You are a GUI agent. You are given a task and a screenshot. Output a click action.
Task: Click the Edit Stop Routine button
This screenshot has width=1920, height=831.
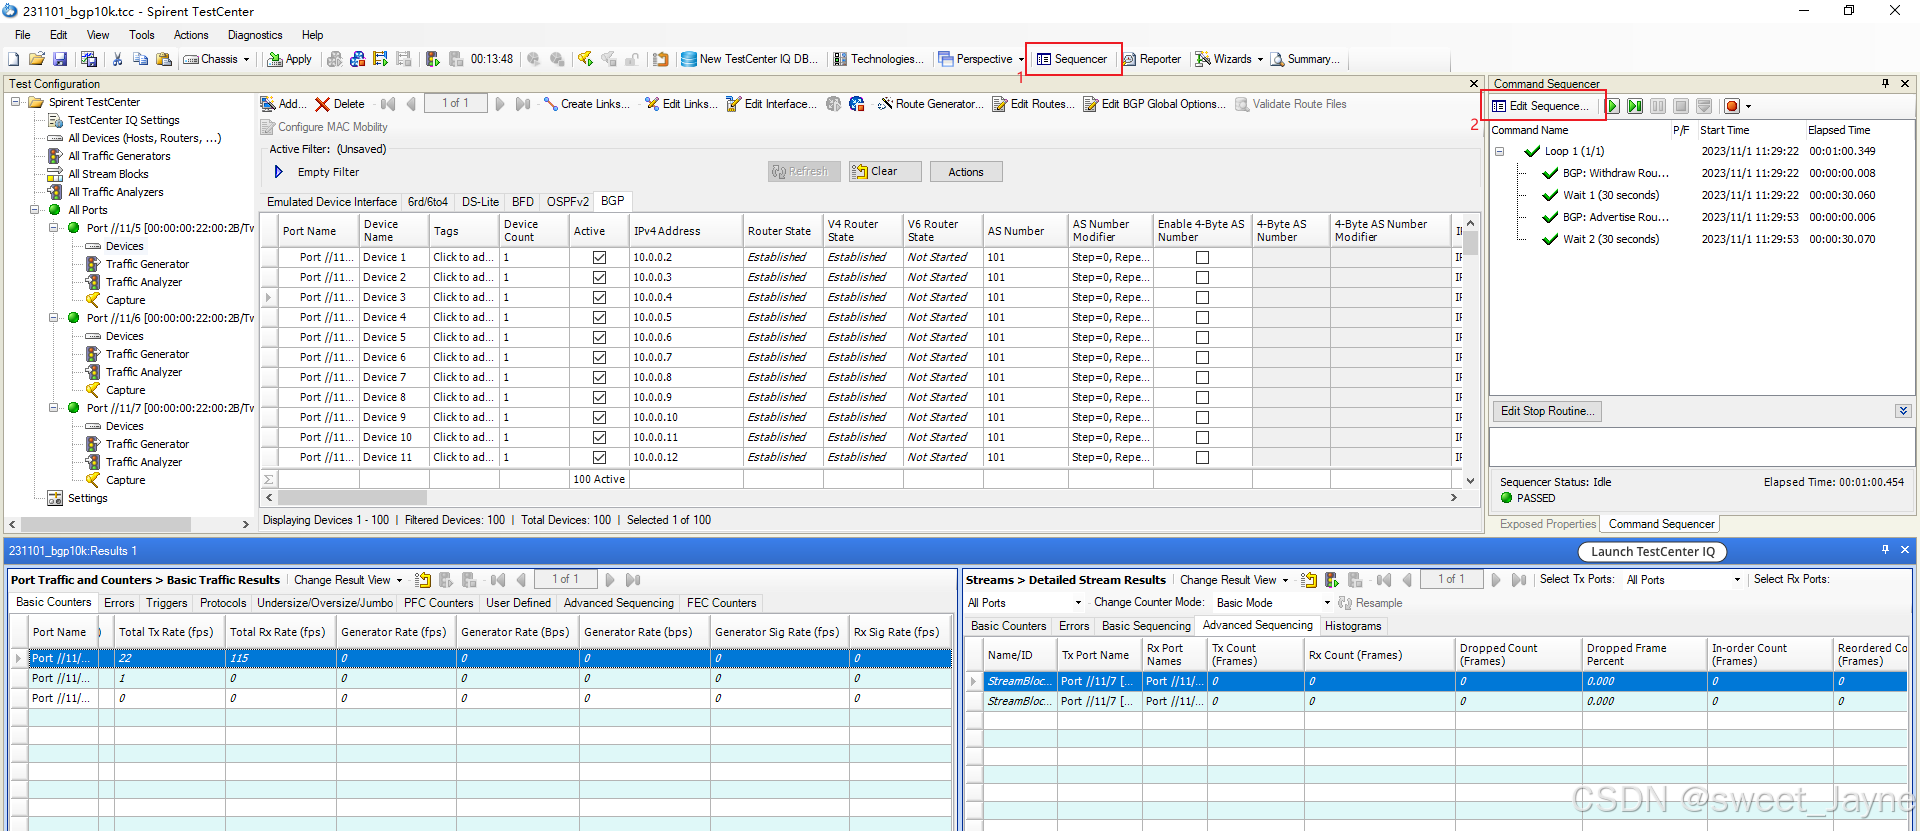(1547, 411)
